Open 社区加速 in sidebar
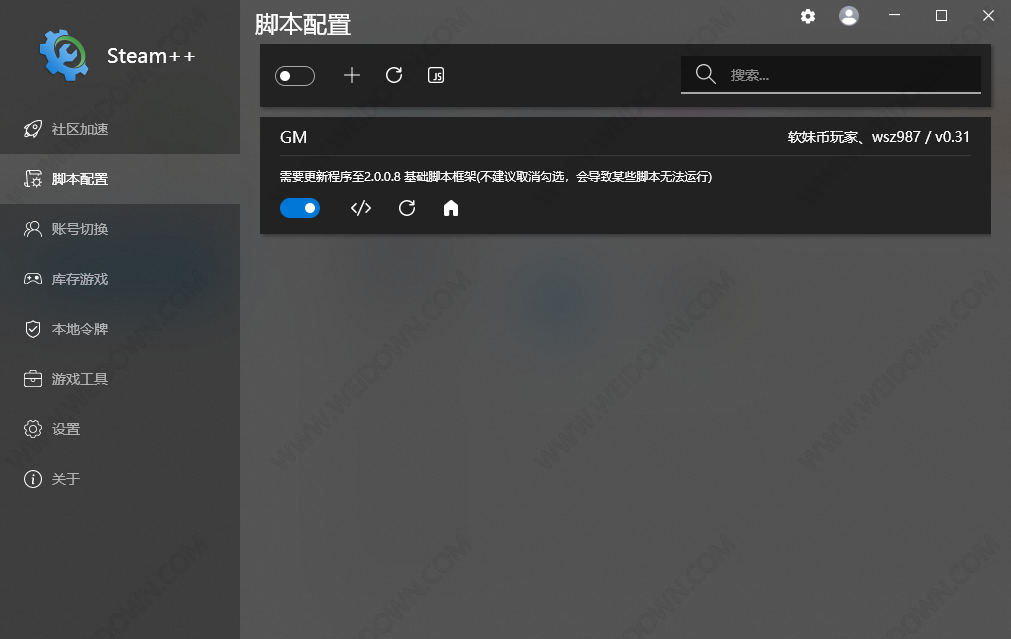This screenshot has height=639, width=1011. click(80, 129)
